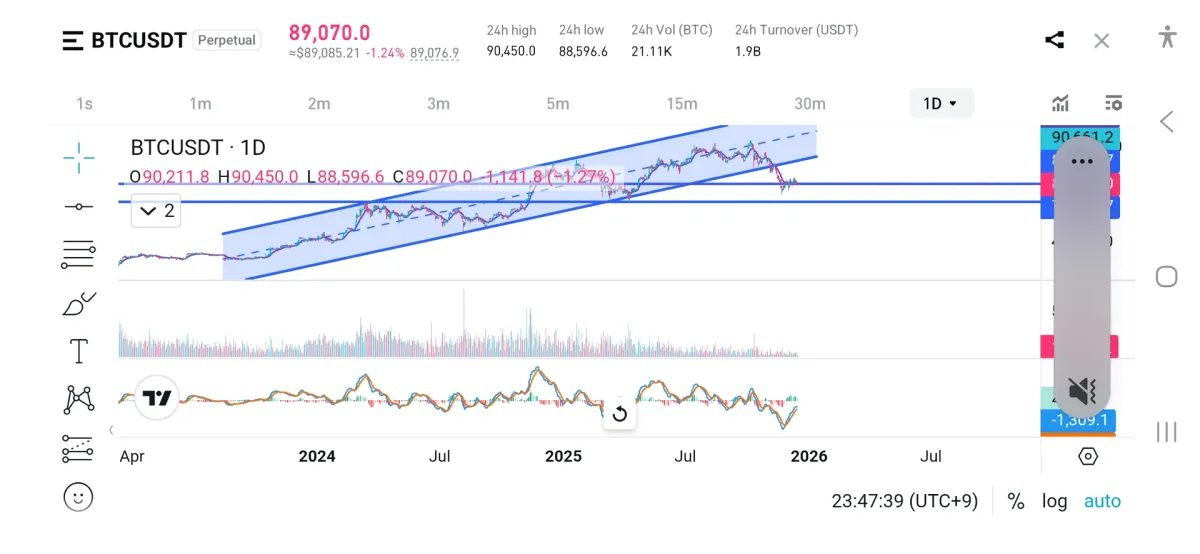Toggle the auto scale option

point(1102,501)
